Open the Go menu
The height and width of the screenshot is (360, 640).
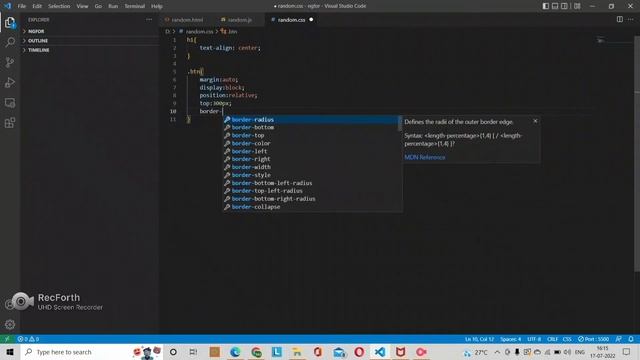click(x=98, y=6)
